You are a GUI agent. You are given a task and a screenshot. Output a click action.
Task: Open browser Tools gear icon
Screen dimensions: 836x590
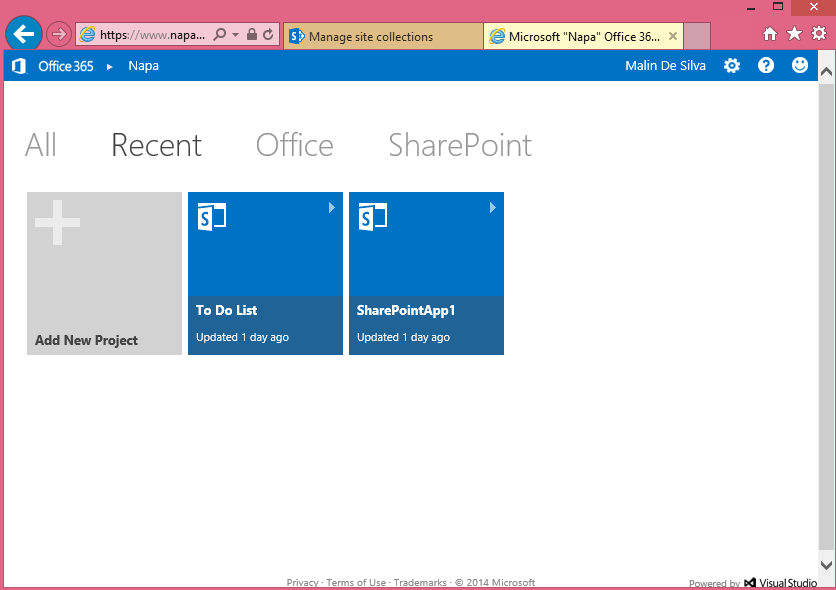[x=819, y=34]
